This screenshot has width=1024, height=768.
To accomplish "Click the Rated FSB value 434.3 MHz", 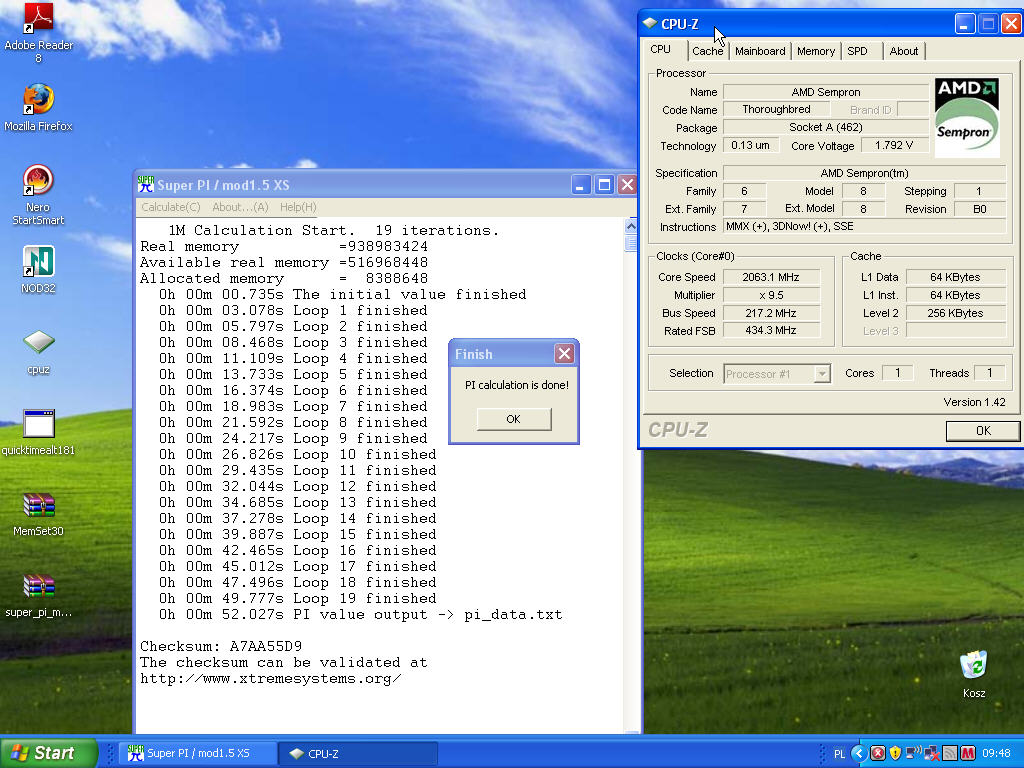I will [771, 330].
